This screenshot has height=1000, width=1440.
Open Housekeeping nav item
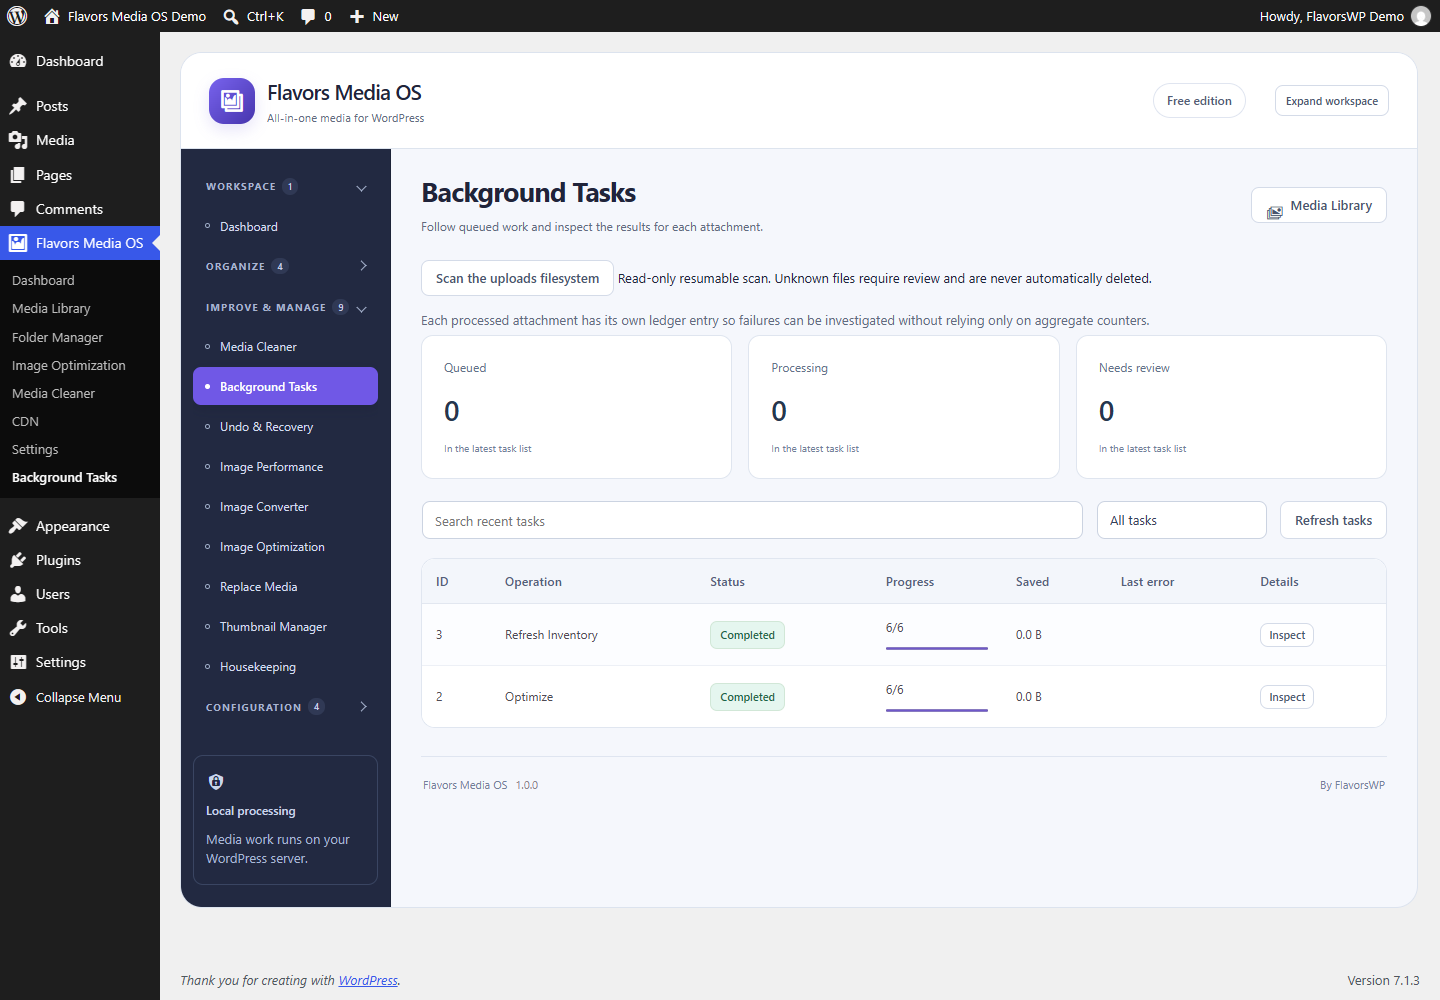285,667
